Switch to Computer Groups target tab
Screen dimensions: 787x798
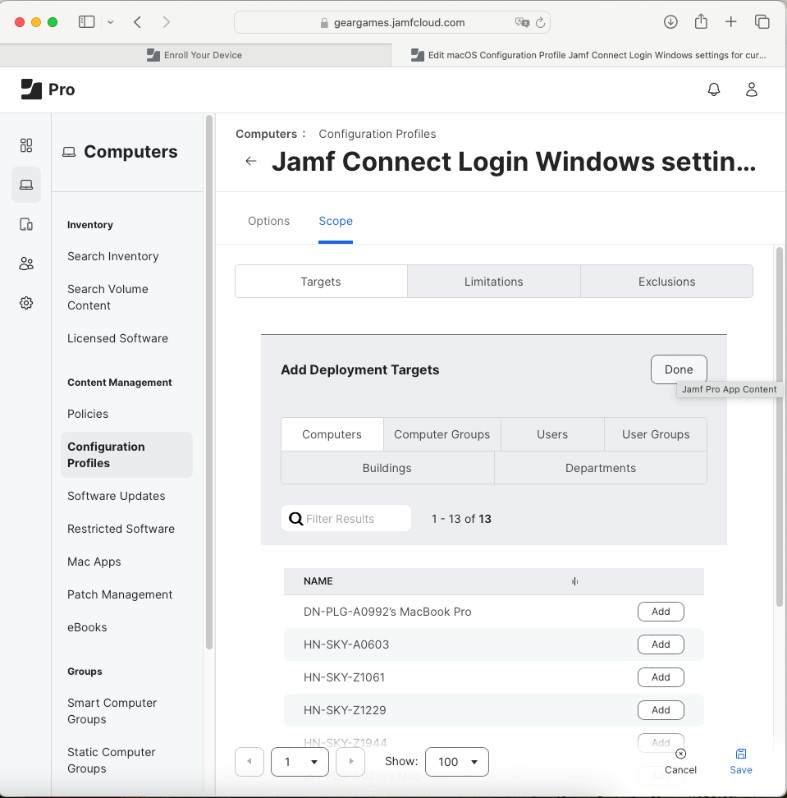click(x=442, y=435)
